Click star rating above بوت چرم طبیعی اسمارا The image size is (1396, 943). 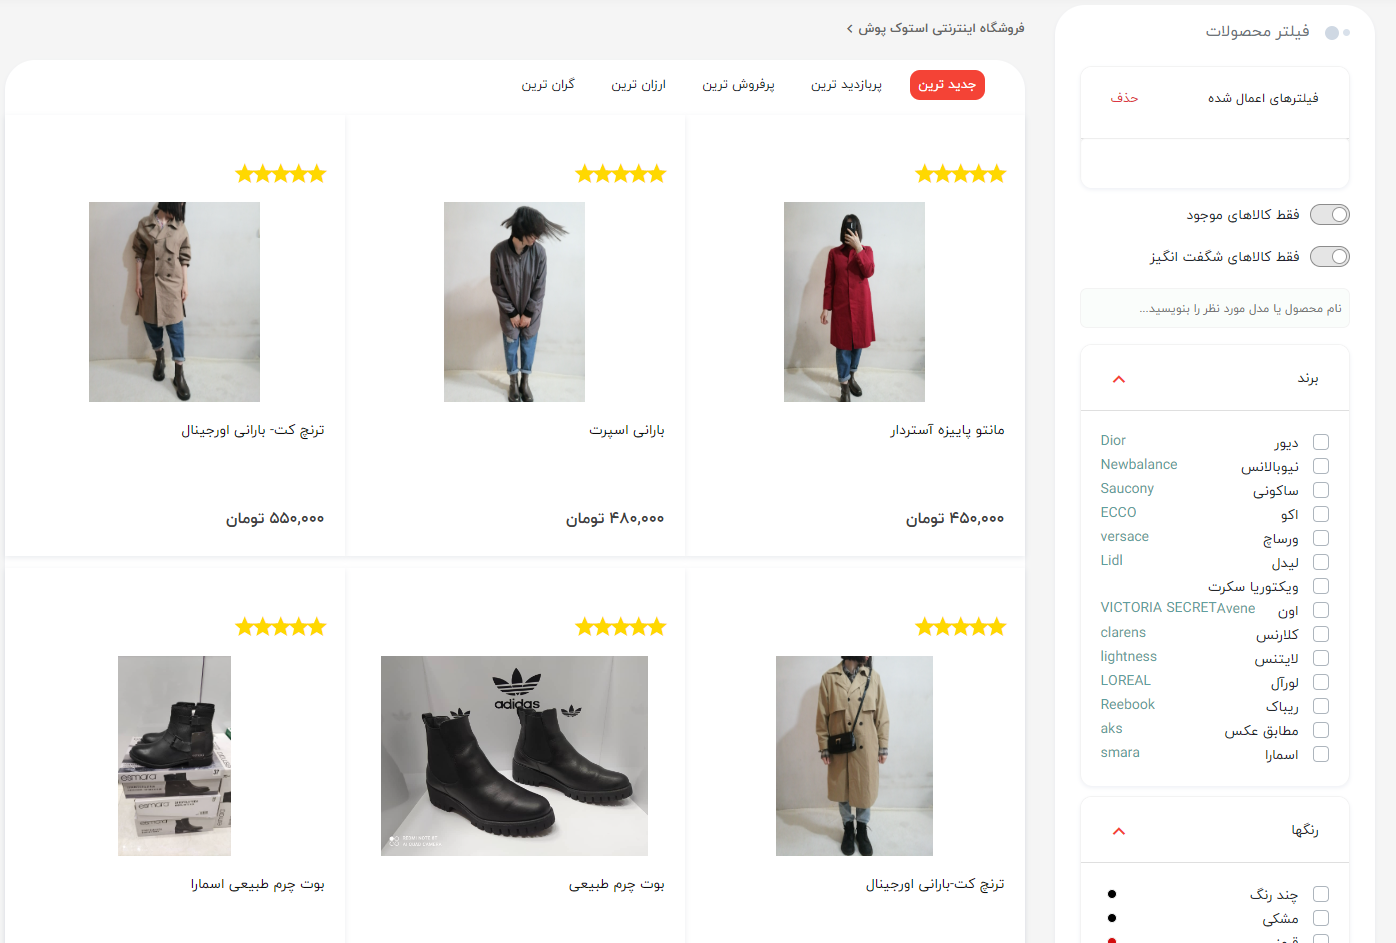click(280, 627)
